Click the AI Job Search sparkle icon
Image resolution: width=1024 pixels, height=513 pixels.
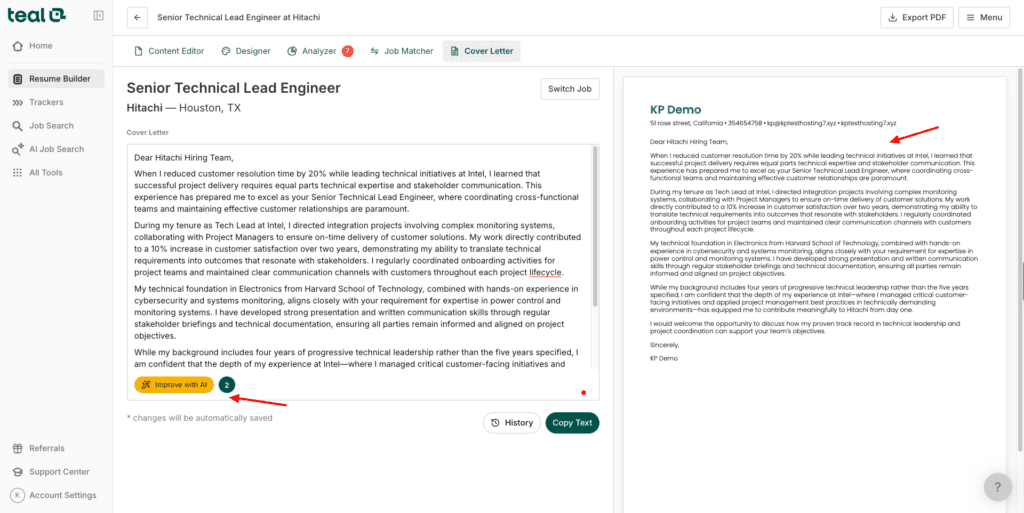18,149
